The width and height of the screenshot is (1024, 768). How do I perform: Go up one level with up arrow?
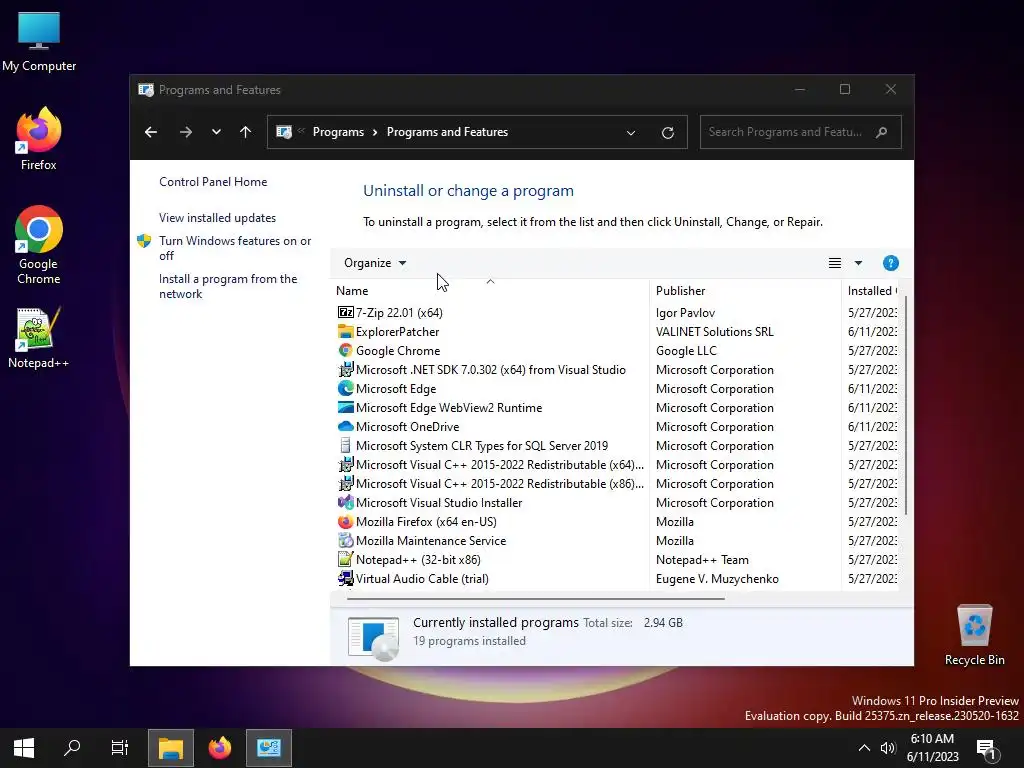pos(246,132)
